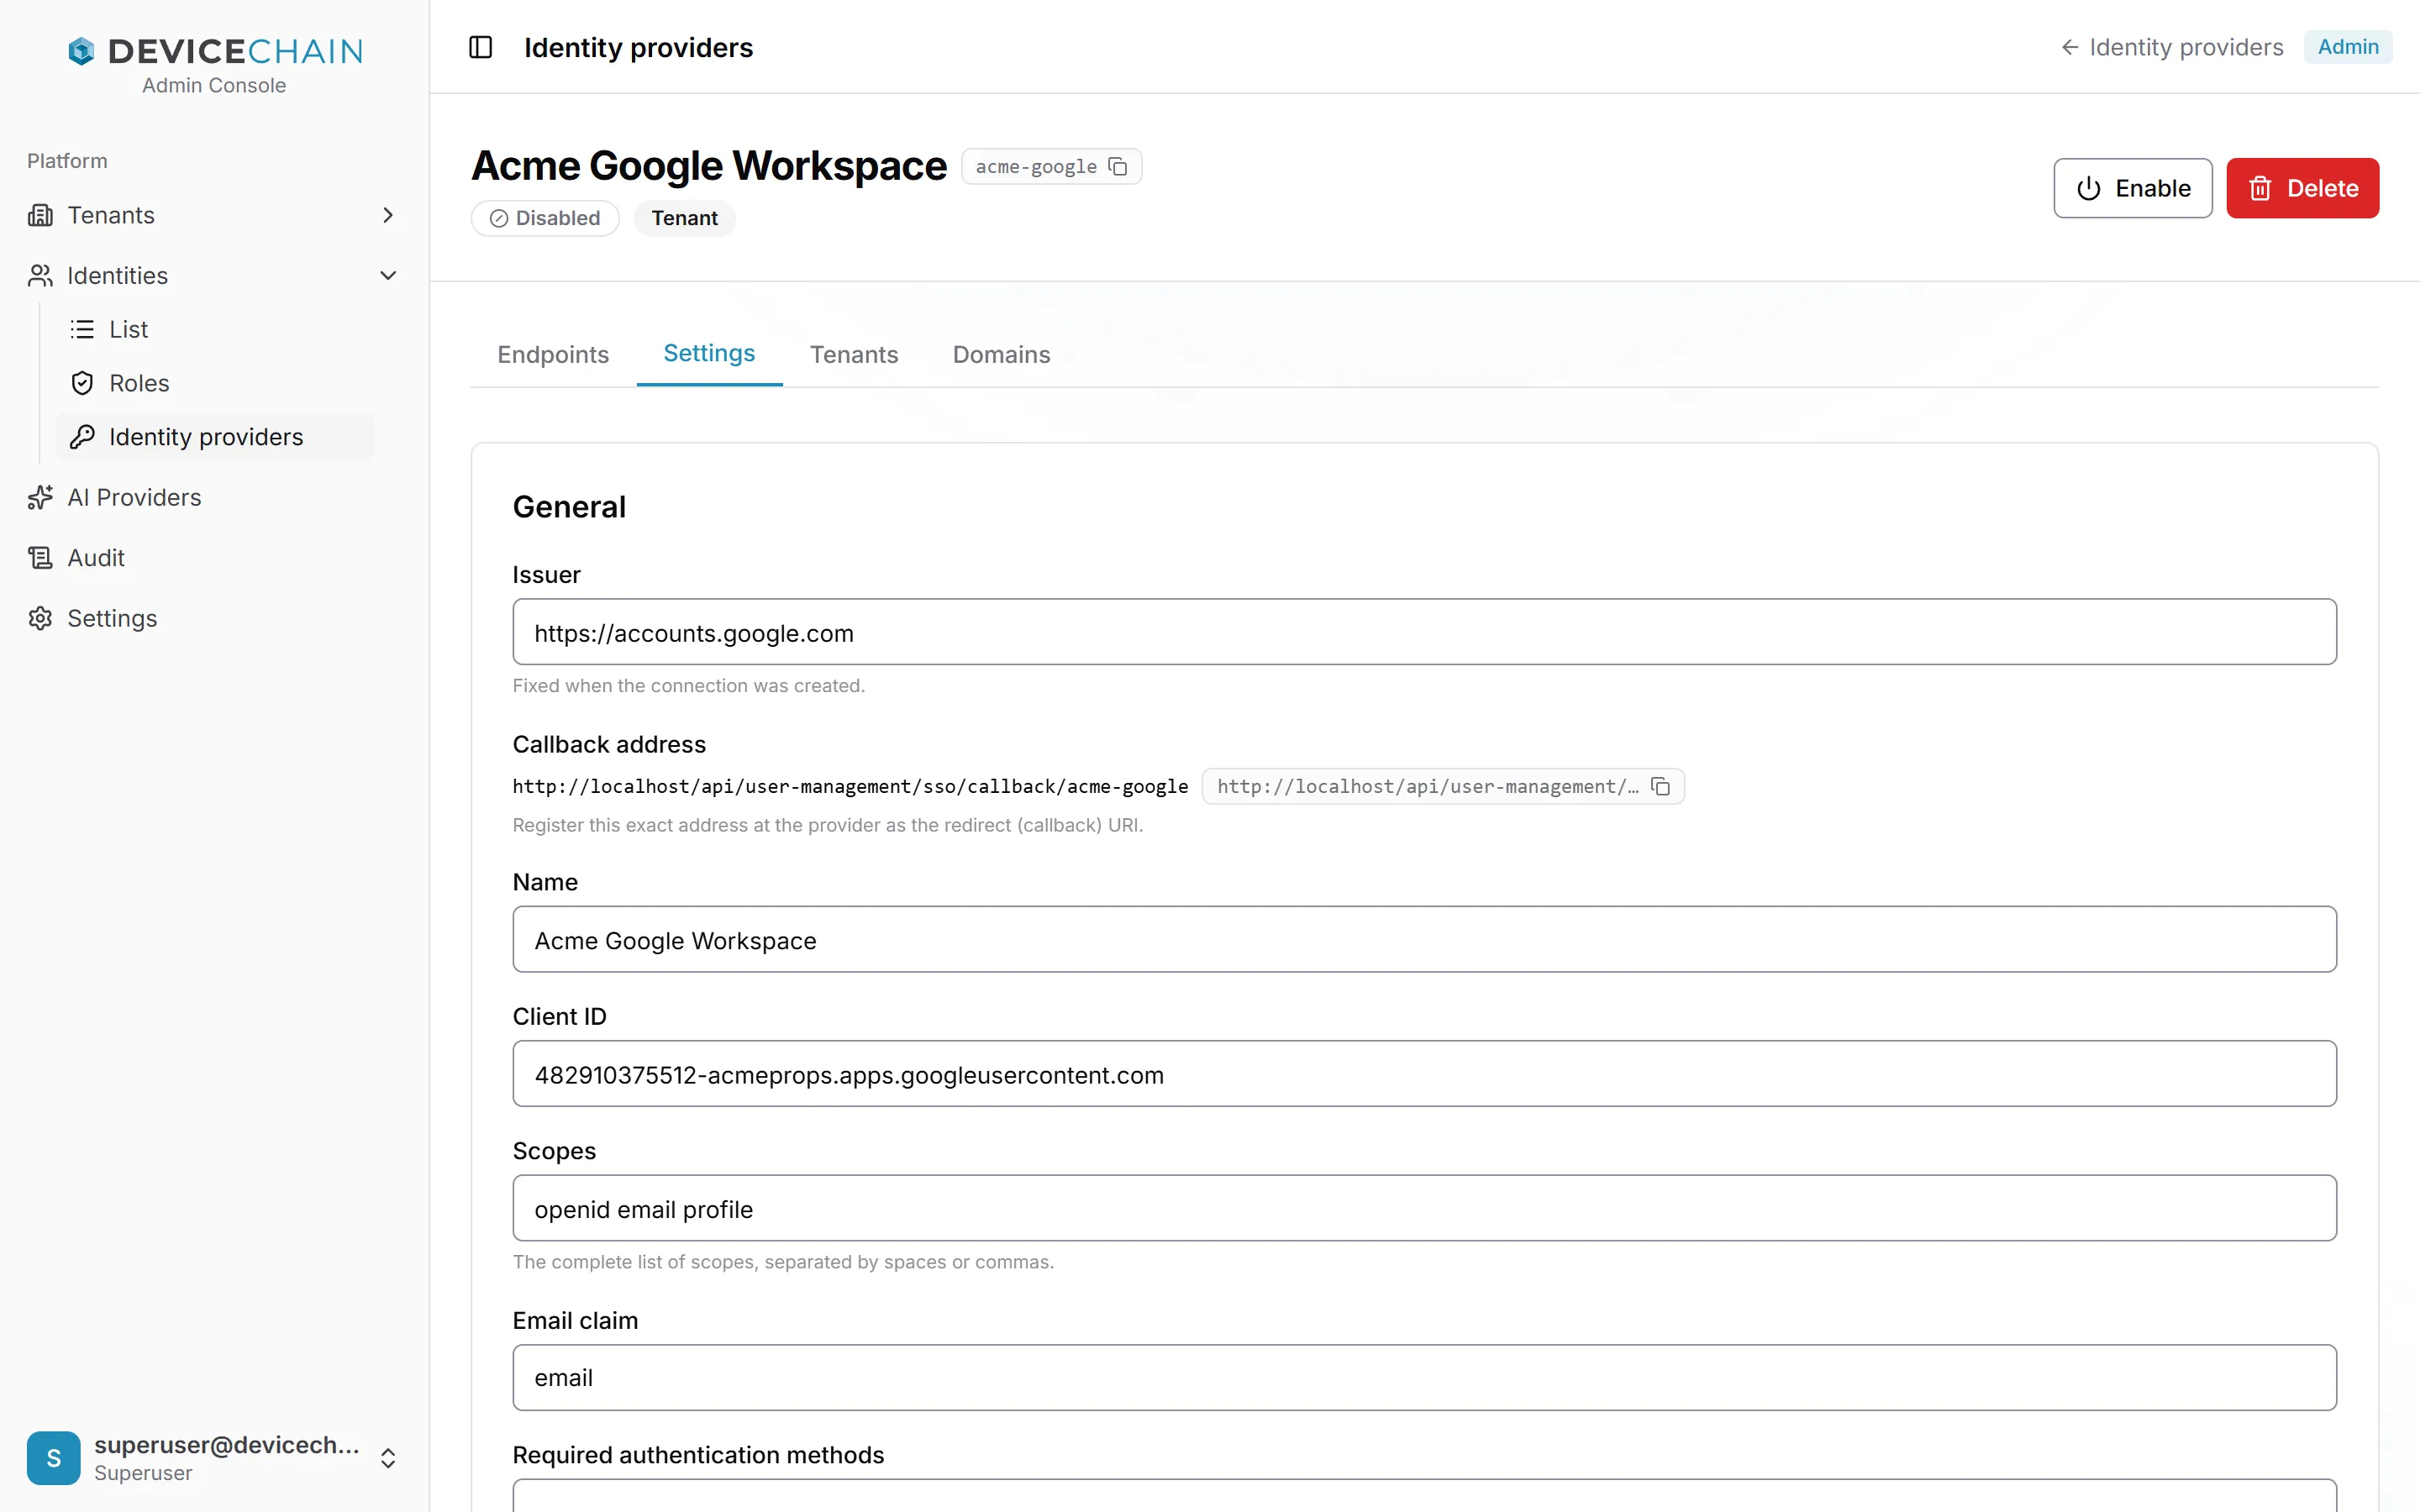Click the 'Fixed when the connection was created' hint
This screenshot has height=1512, width=2420.
(689, 686)
